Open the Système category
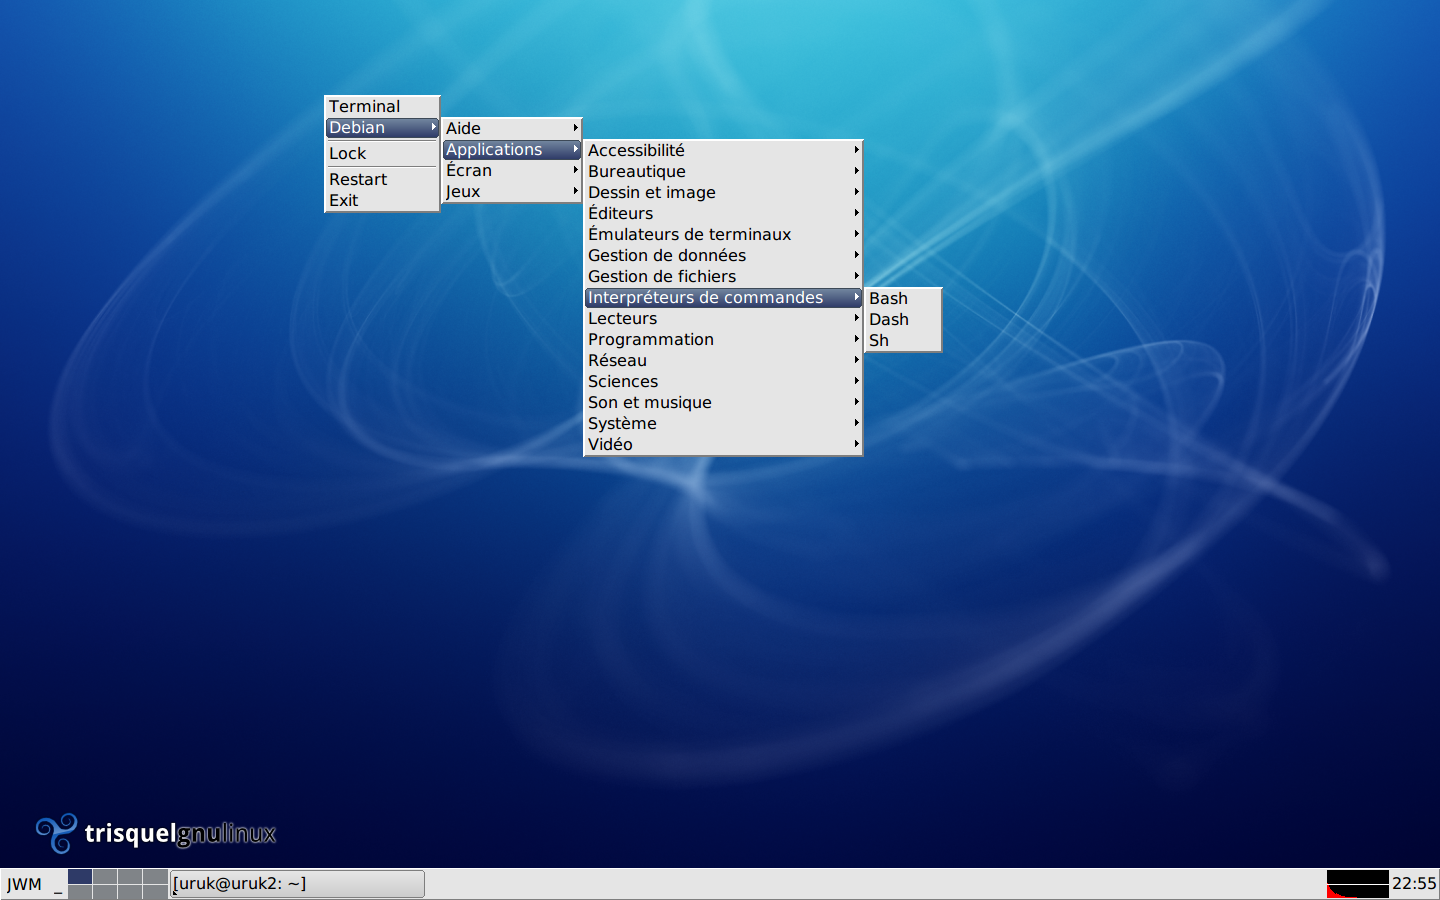Viewport: 1440px width, 900px height. pos(723,423)
